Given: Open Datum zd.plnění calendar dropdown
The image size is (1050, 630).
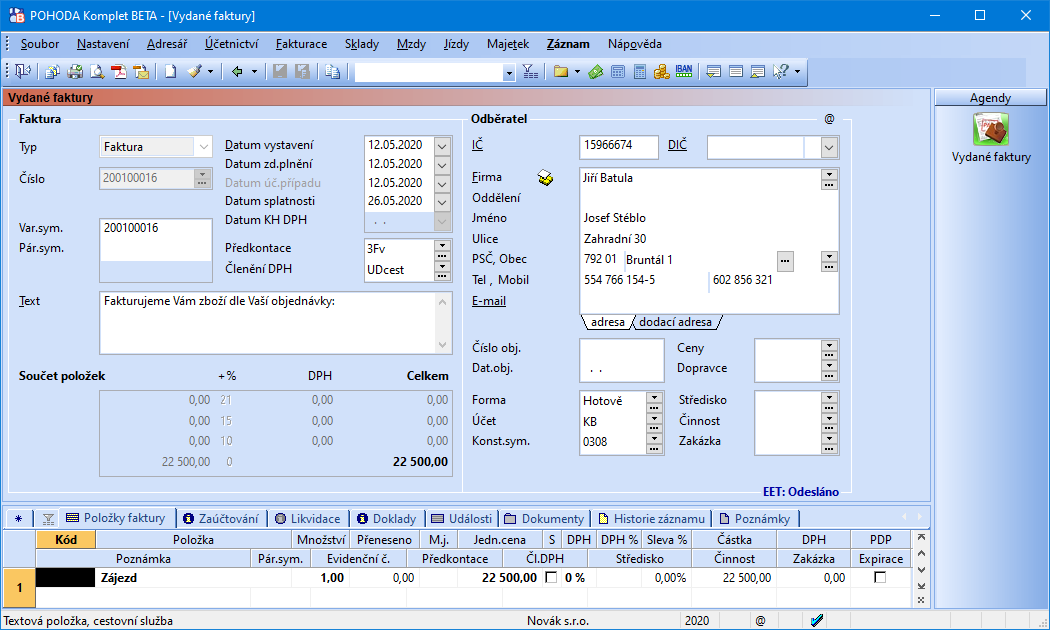Looking at the screenshot, I should point(442,164).
